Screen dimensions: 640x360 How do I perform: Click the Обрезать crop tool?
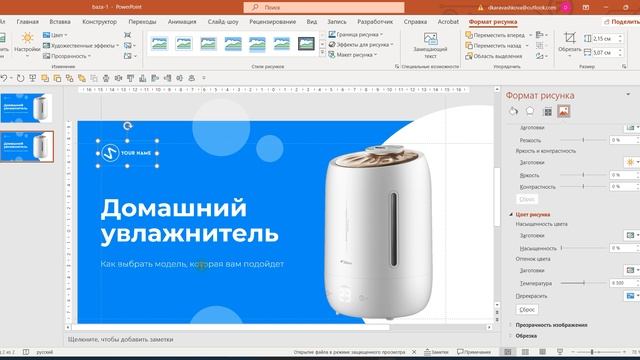(569, 44)
